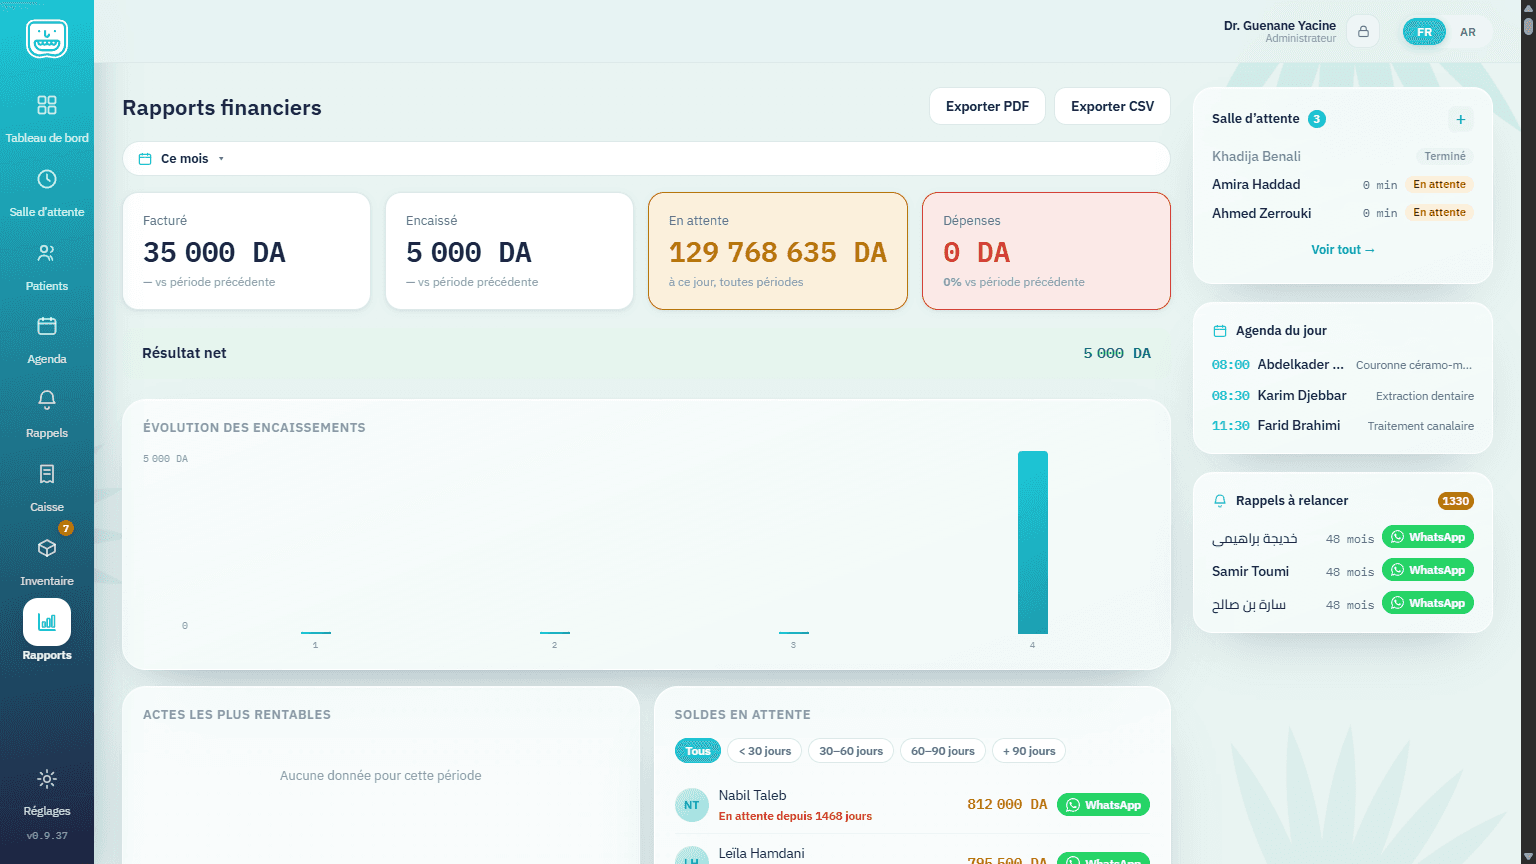1536x864 pixels.
Task: Open Voir tout link
Action: 1343,250
